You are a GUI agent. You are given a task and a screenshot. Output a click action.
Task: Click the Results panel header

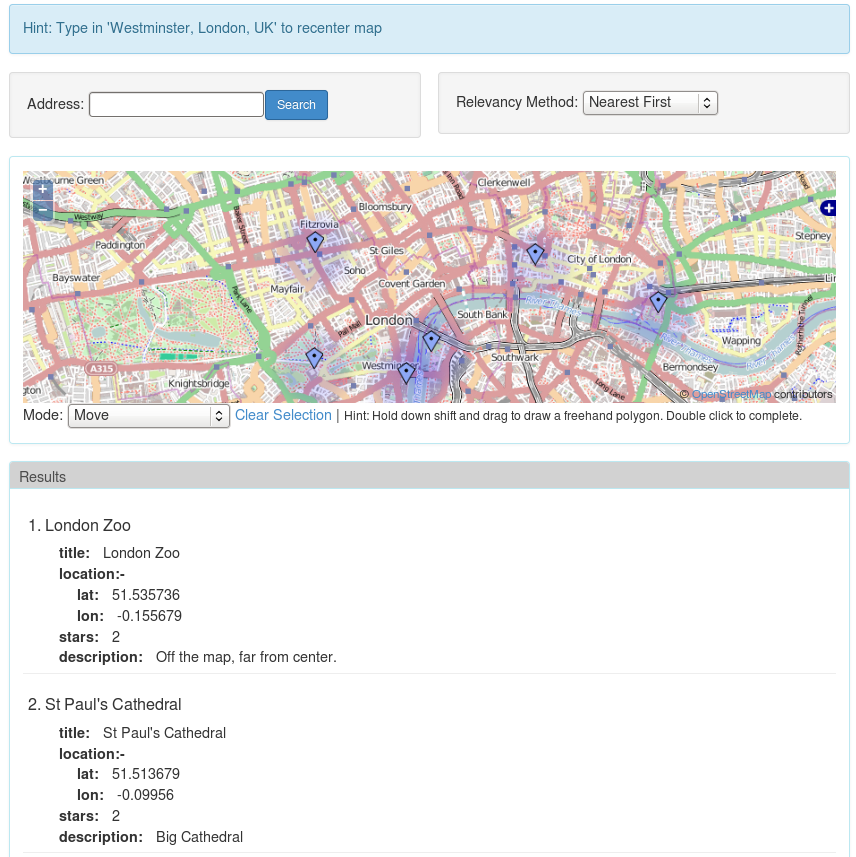coord(429,476)
